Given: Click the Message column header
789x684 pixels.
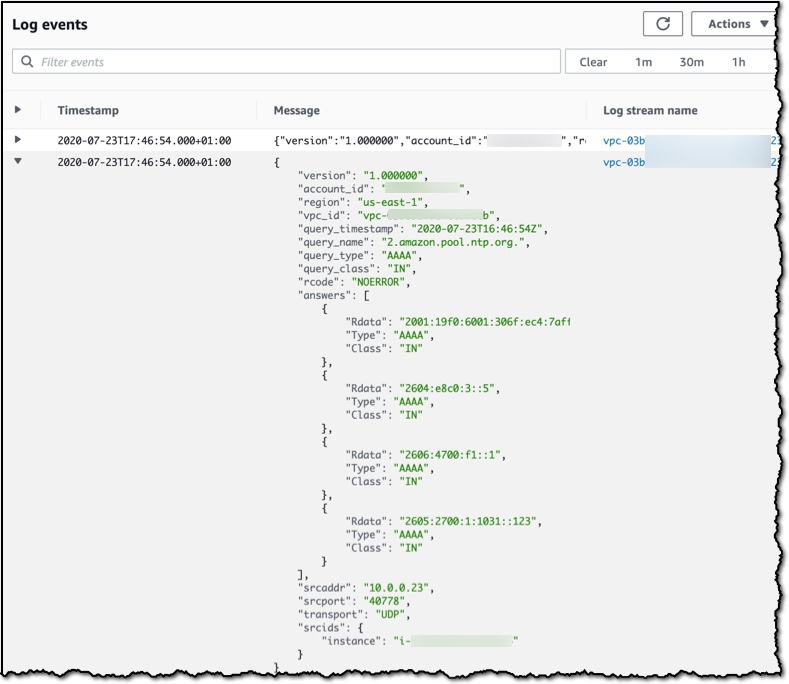Looking at the screenshot, I should pos(296,110).
